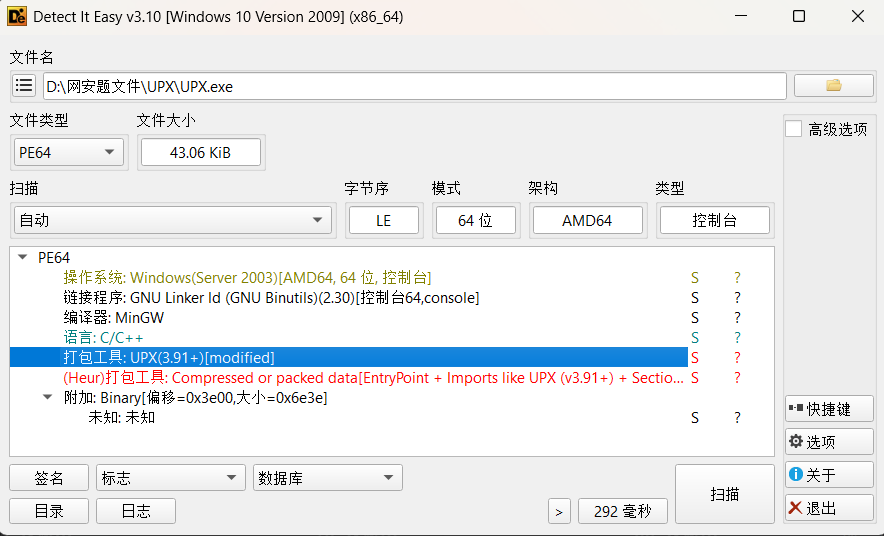
Task: Click the file path input field
Action: (x=414, y=86)
